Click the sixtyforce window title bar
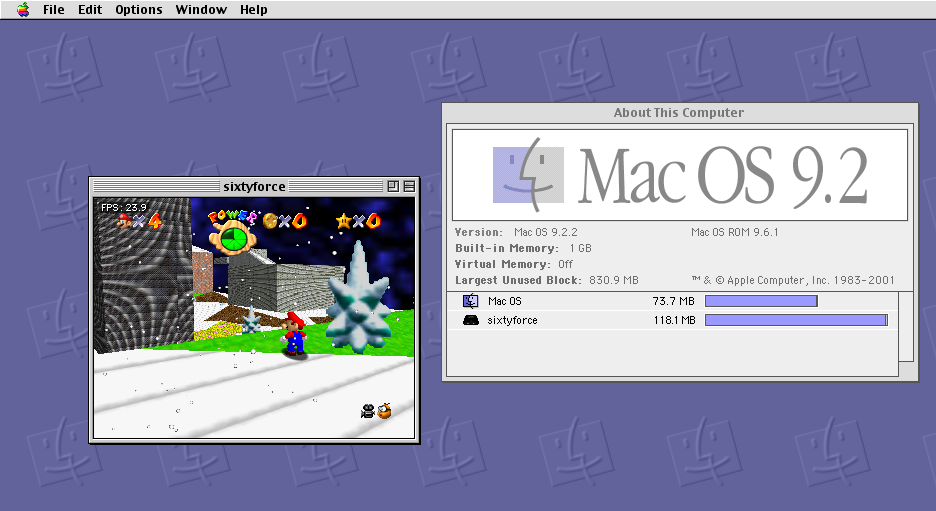 (254, 186)
